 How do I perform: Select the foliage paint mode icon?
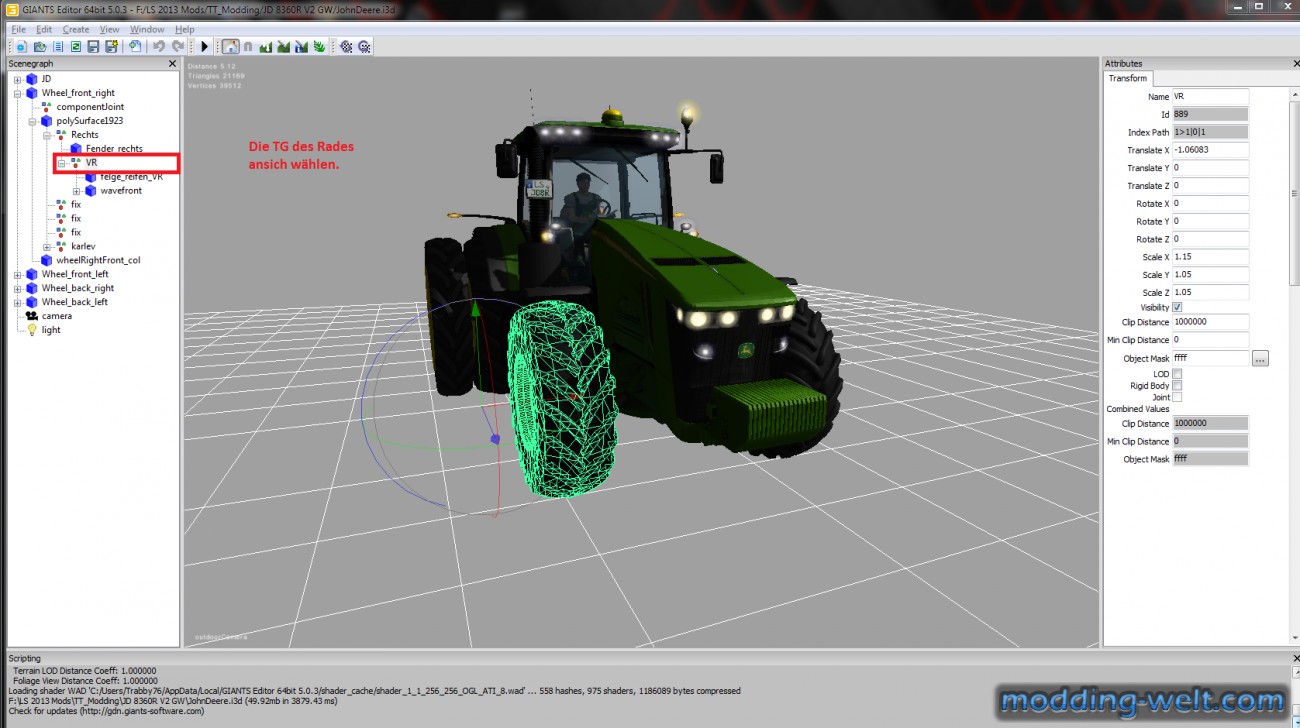319,46
